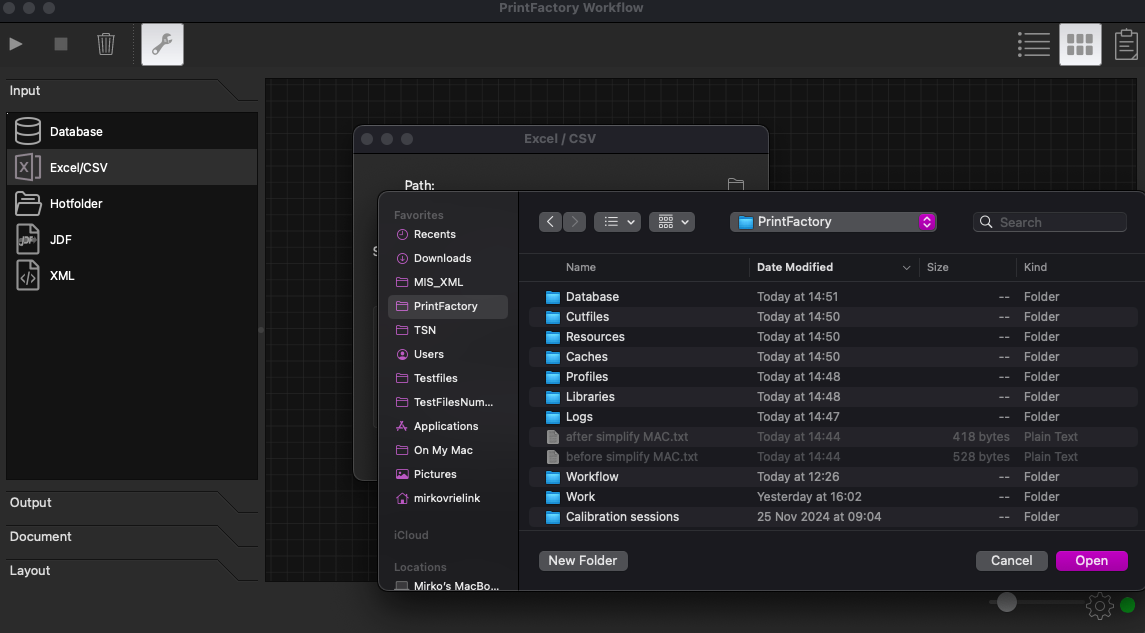Select the Cutfiles folder row
The width and height of the screenshot is (1145, 633).
[833, 317]
